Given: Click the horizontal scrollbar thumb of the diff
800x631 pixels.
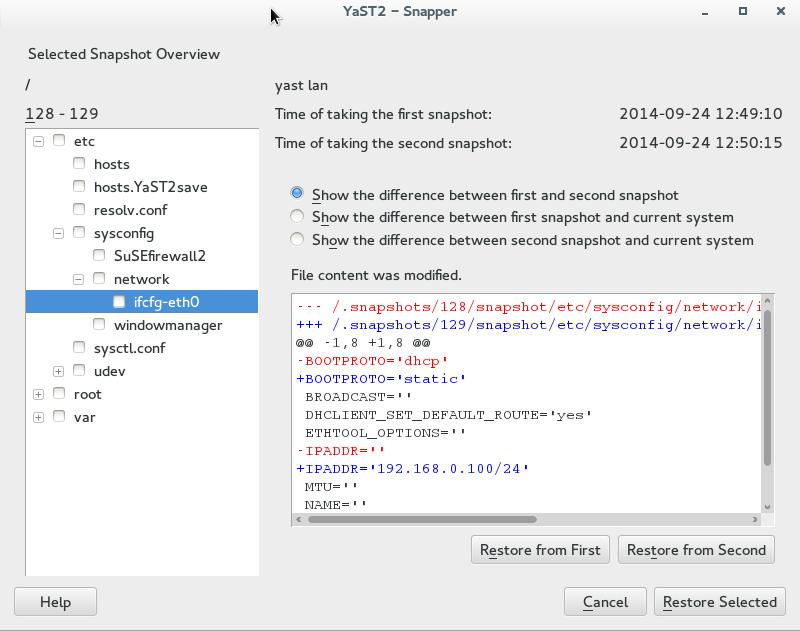Looking at the screenshot, I should pyautogui.click(x=422, y=519).
